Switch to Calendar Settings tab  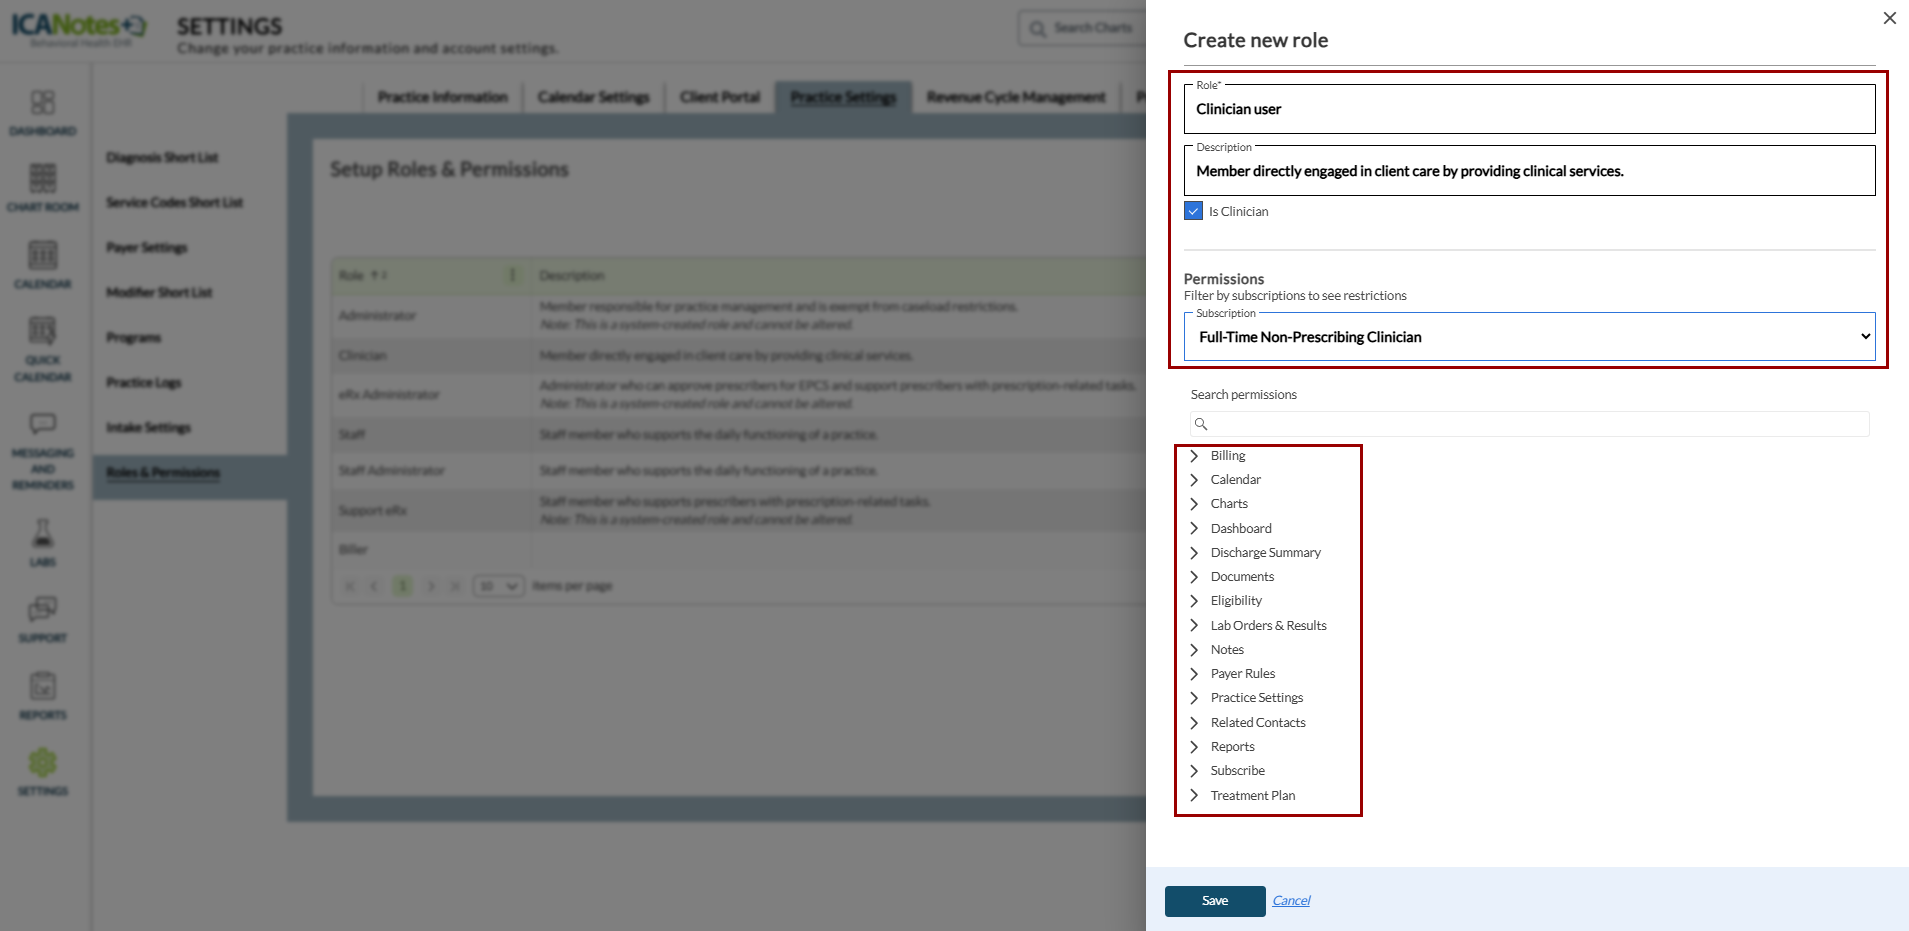pos(594,97)
